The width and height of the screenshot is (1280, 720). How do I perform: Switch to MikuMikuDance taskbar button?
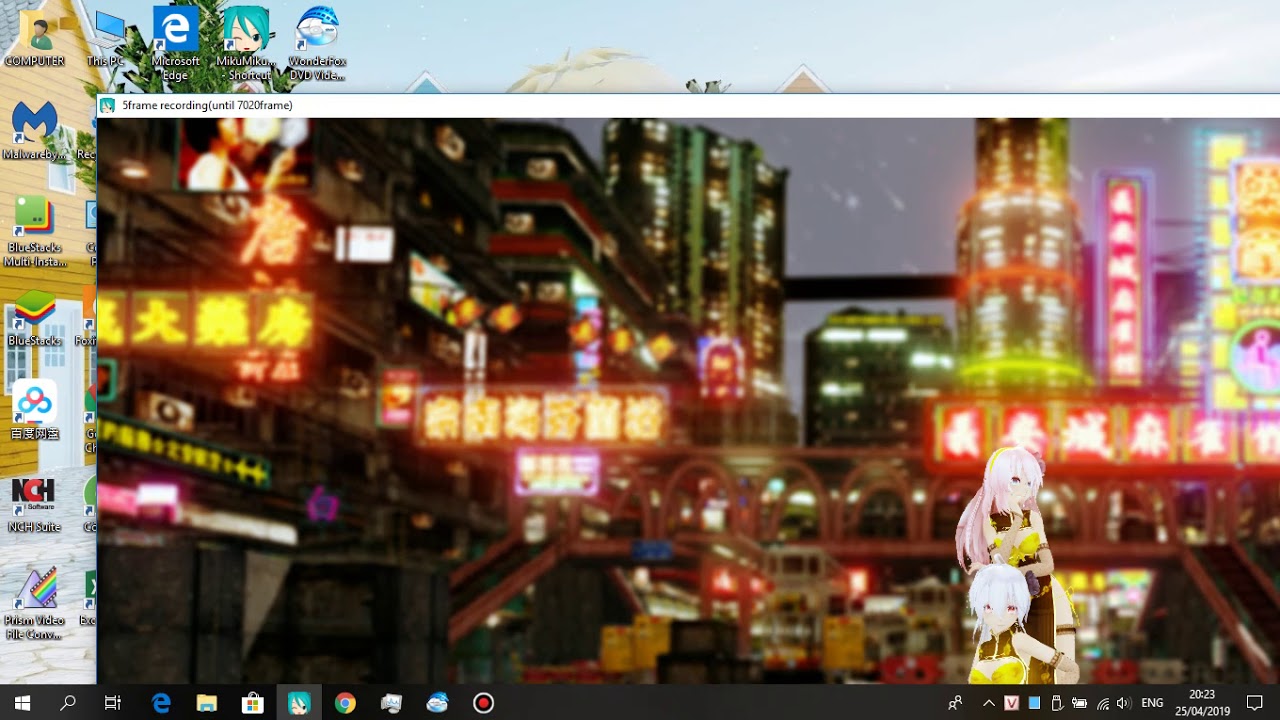[x=299, y=703]
